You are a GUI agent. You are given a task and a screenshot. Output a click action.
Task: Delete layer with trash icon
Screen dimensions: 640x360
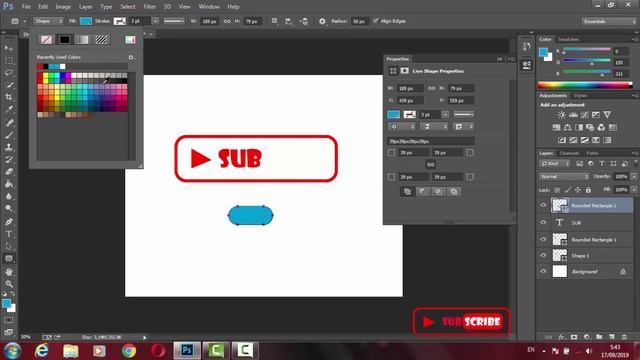point(624,337)
